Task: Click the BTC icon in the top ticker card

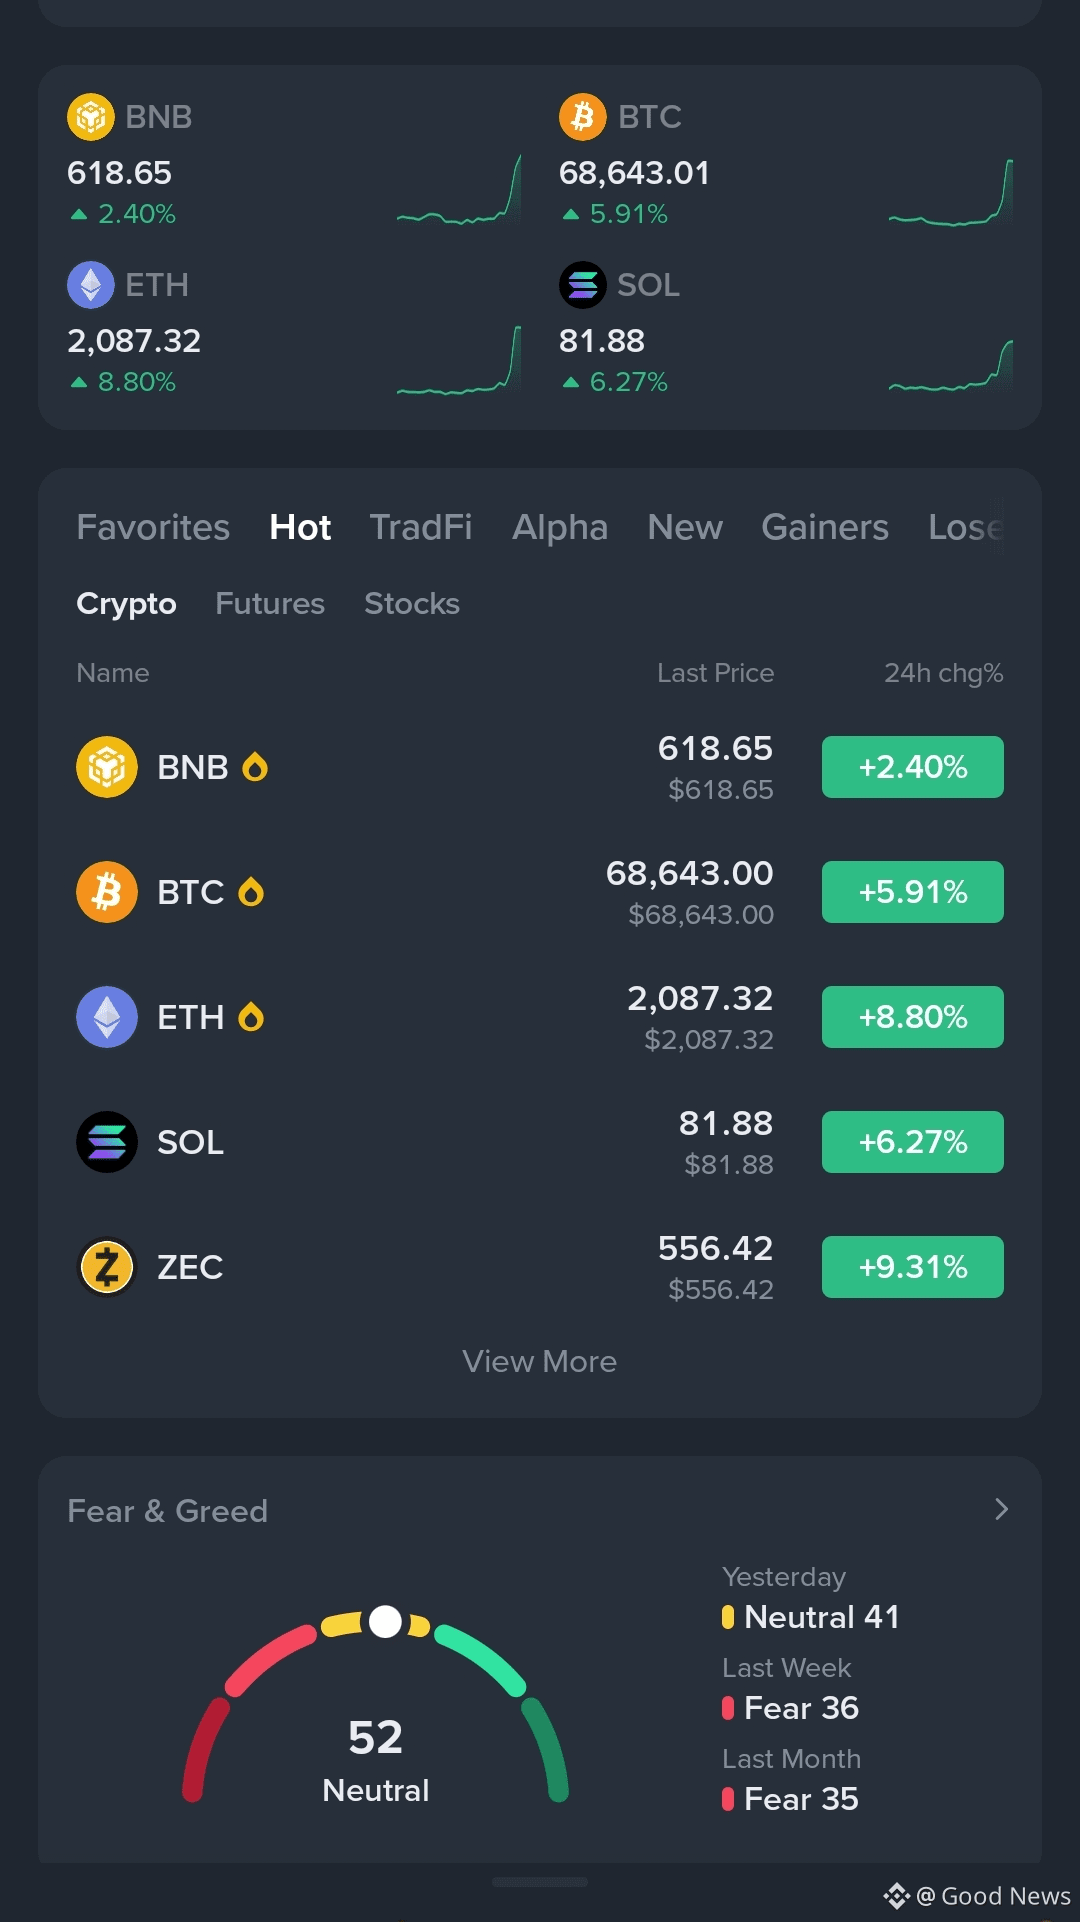Action: (583, 117)
